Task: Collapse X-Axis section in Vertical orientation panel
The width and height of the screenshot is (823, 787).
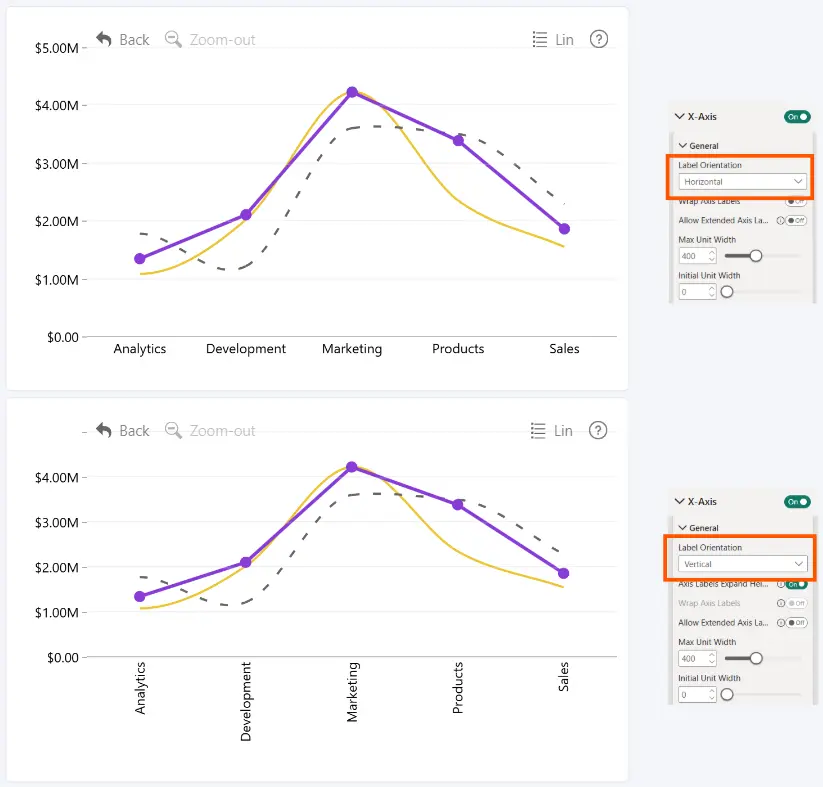Action: 679,501
